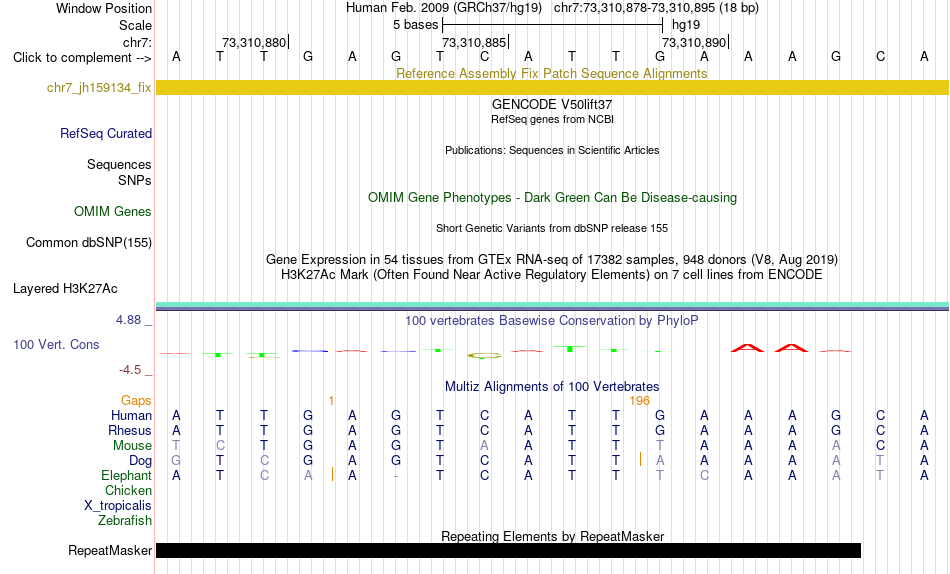Screen dimensions: 950x574
Task: Open the RefSeq Curated track label
Action: tap(106, 133)
